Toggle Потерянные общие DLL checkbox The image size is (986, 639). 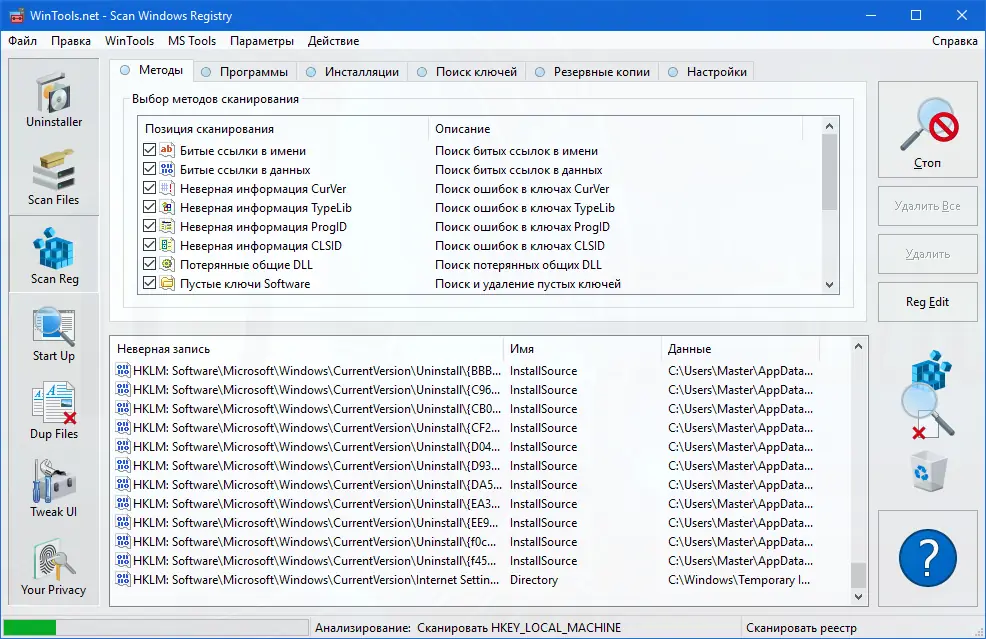[149, 264]
